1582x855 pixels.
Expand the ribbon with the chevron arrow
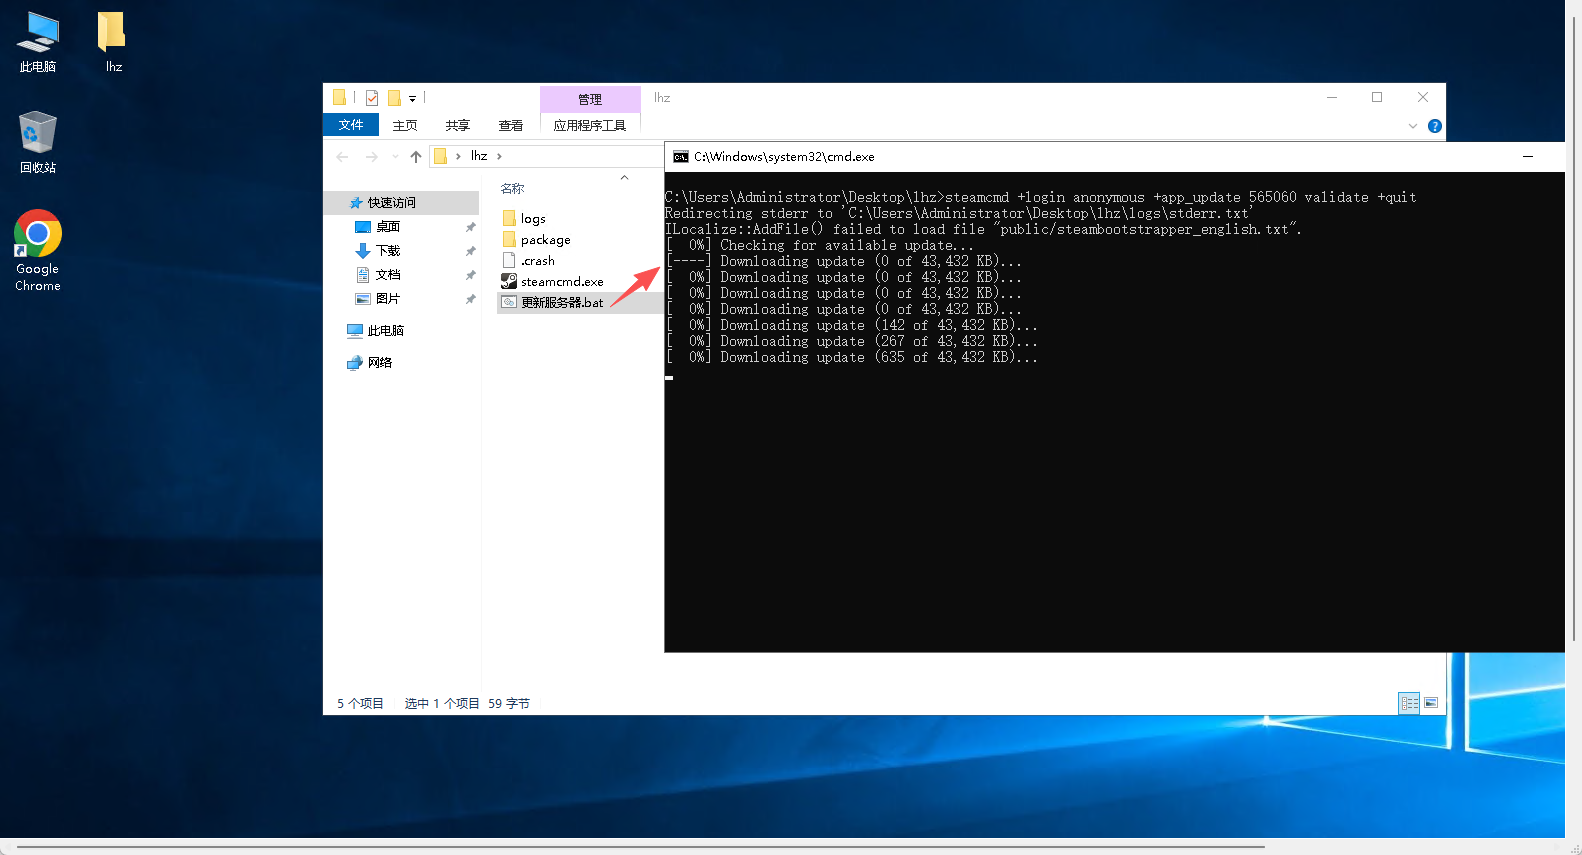(1413, 126)
